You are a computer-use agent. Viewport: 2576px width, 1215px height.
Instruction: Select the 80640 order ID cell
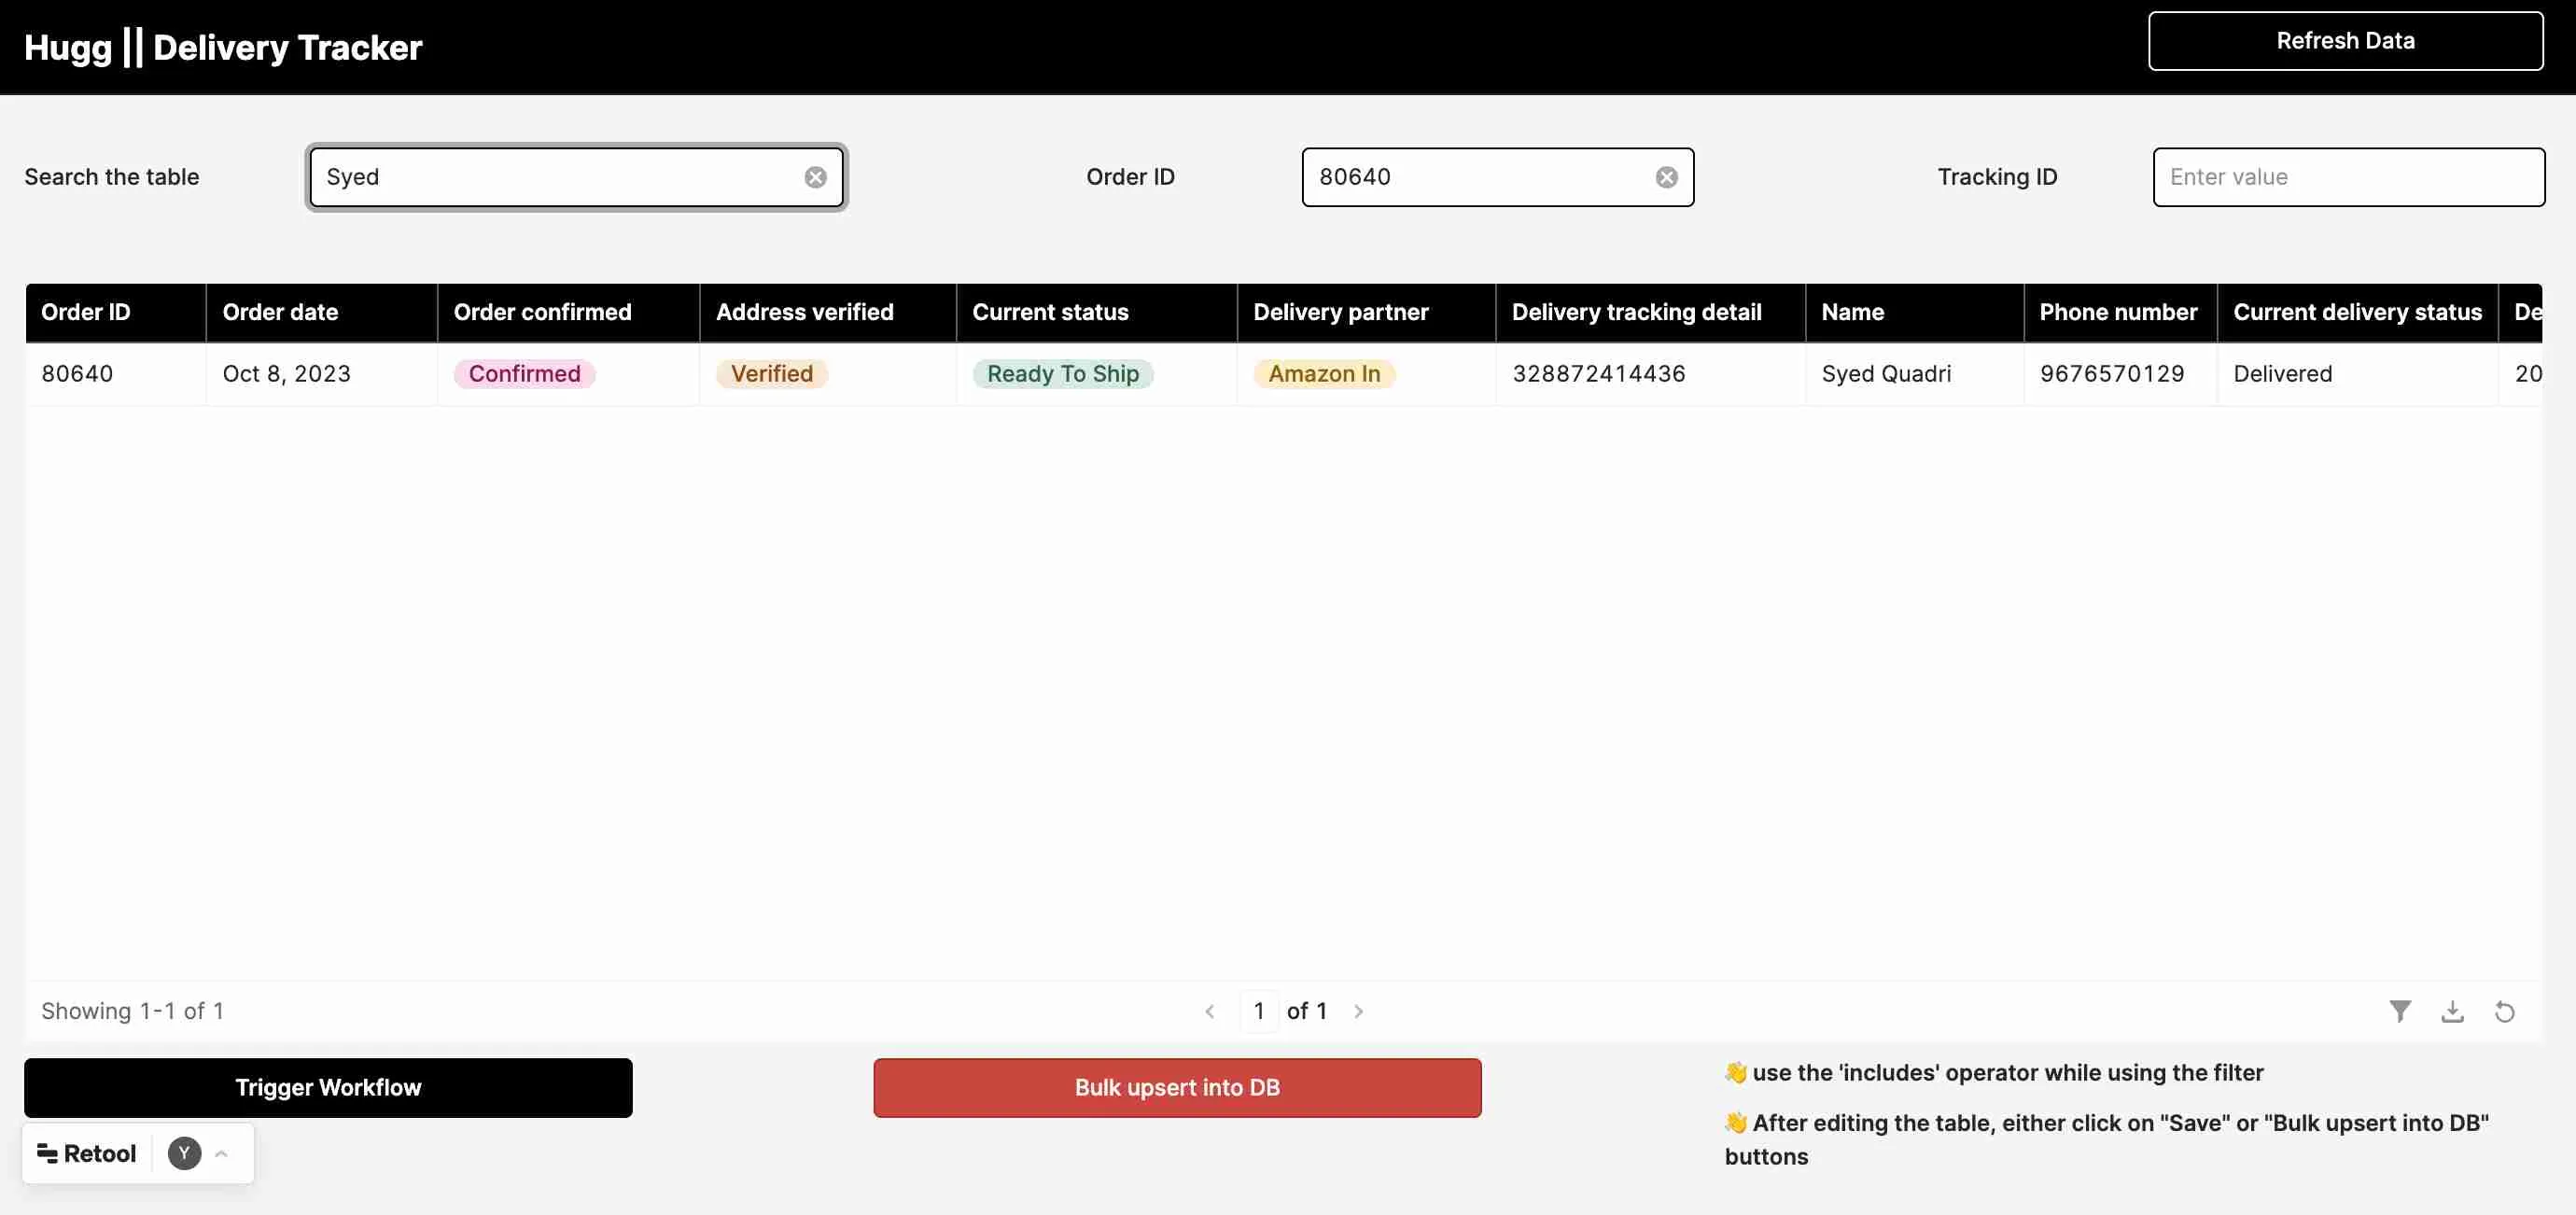click(116, 374)
